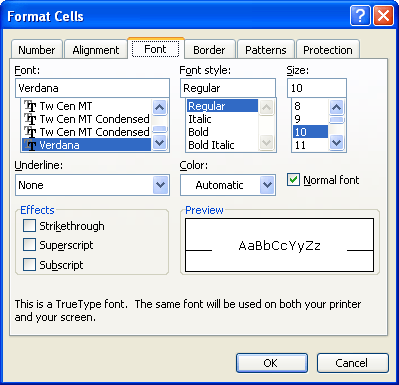This screenshot has height=385, width=399.
Task: Select Bold Italic in font style list
Action: pos(211,145)
